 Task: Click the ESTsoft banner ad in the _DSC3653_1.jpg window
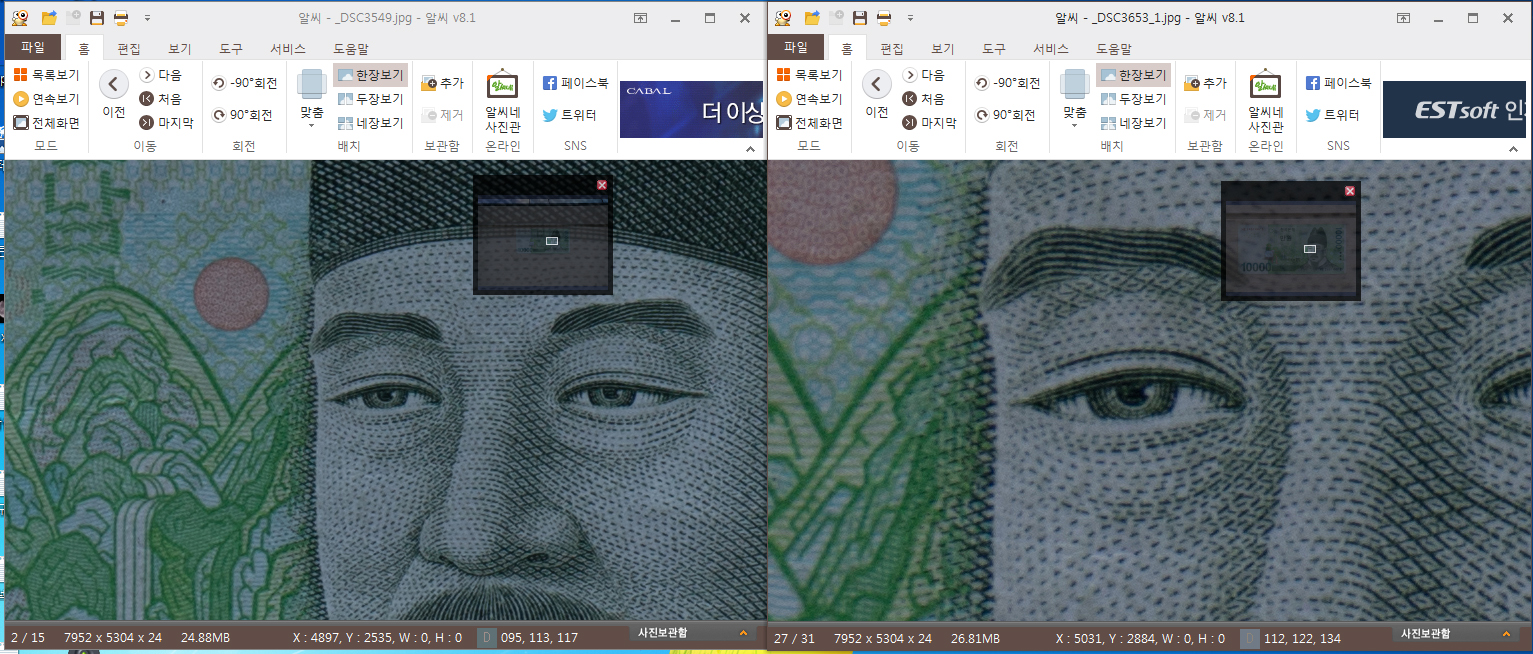[x=1454, y=109]
